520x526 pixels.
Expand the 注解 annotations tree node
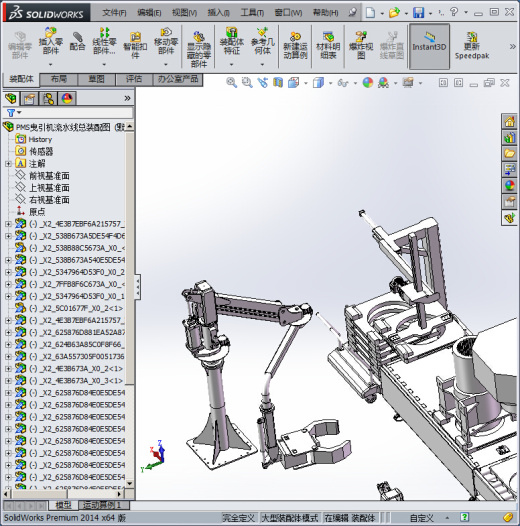(x=8, y=164)
